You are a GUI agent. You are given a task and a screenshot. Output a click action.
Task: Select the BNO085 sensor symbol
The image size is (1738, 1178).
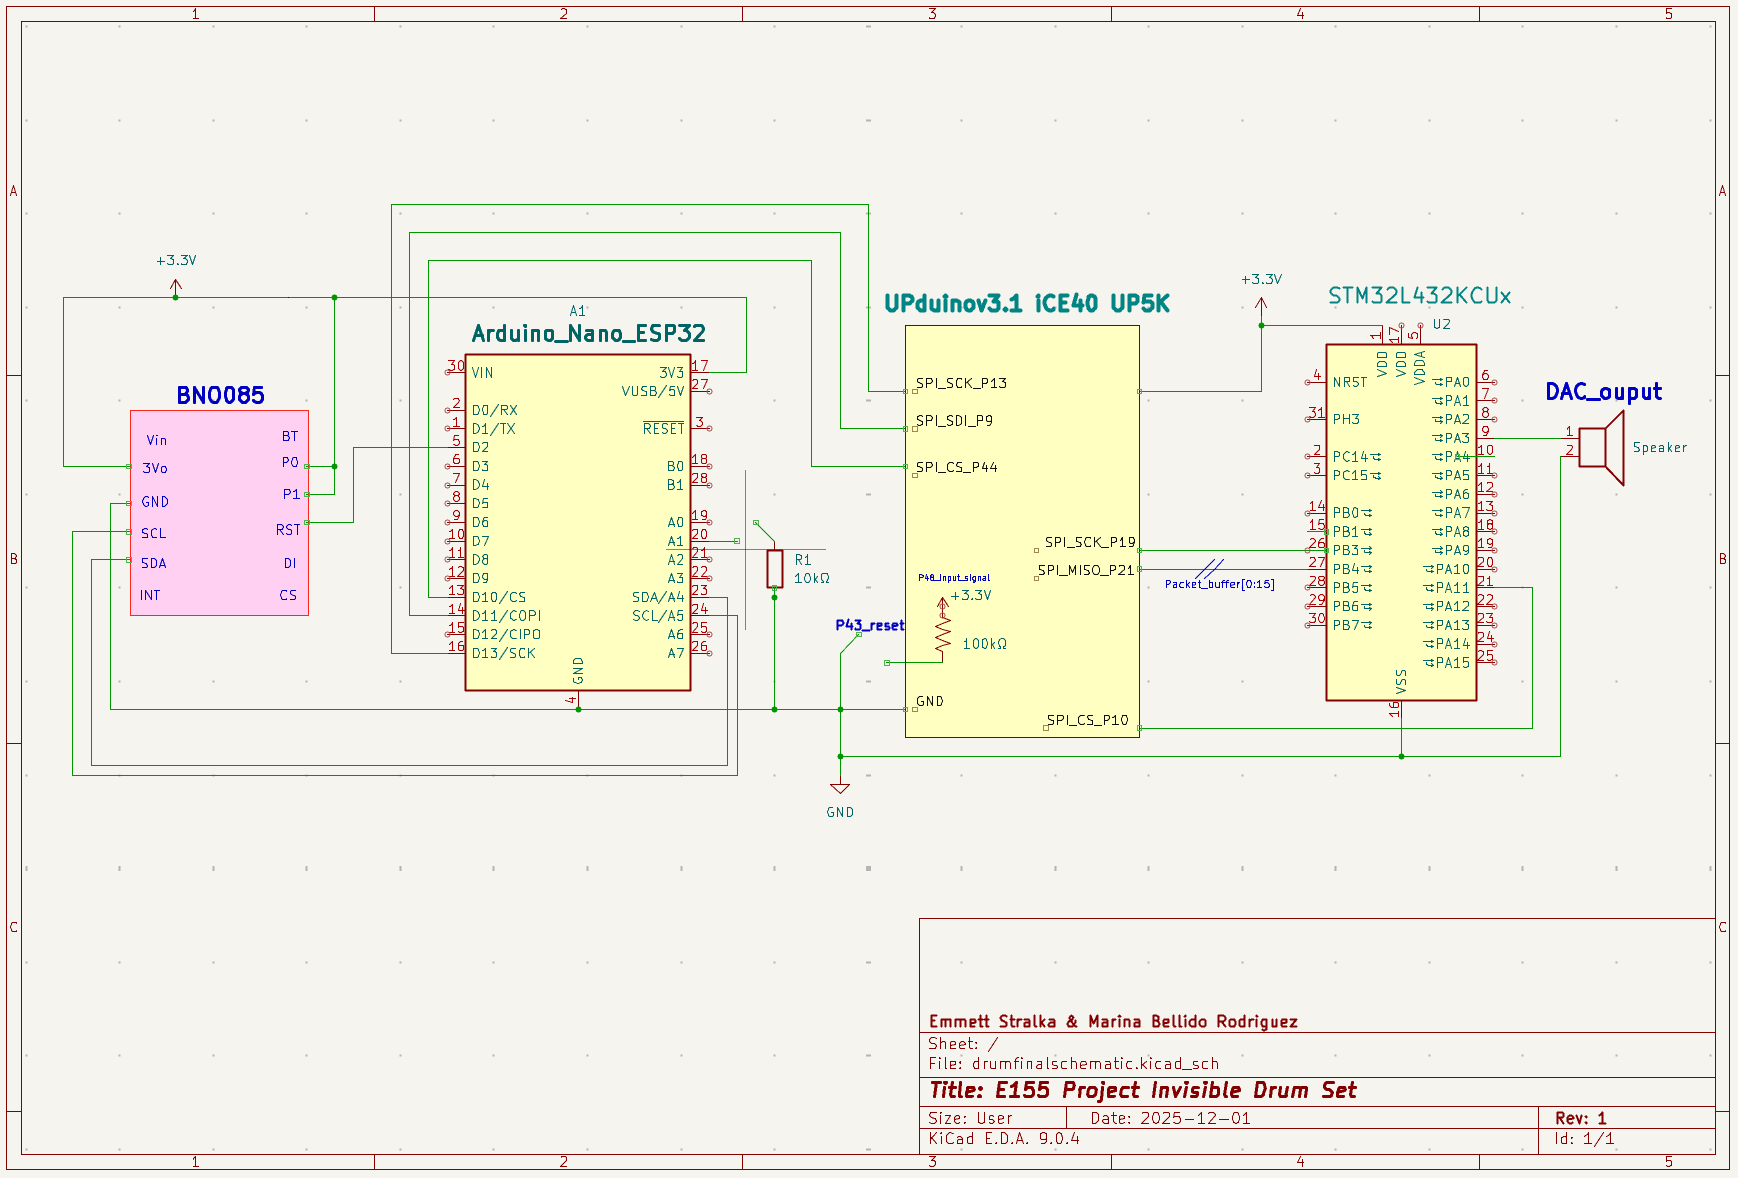click(x=219, y=510)
